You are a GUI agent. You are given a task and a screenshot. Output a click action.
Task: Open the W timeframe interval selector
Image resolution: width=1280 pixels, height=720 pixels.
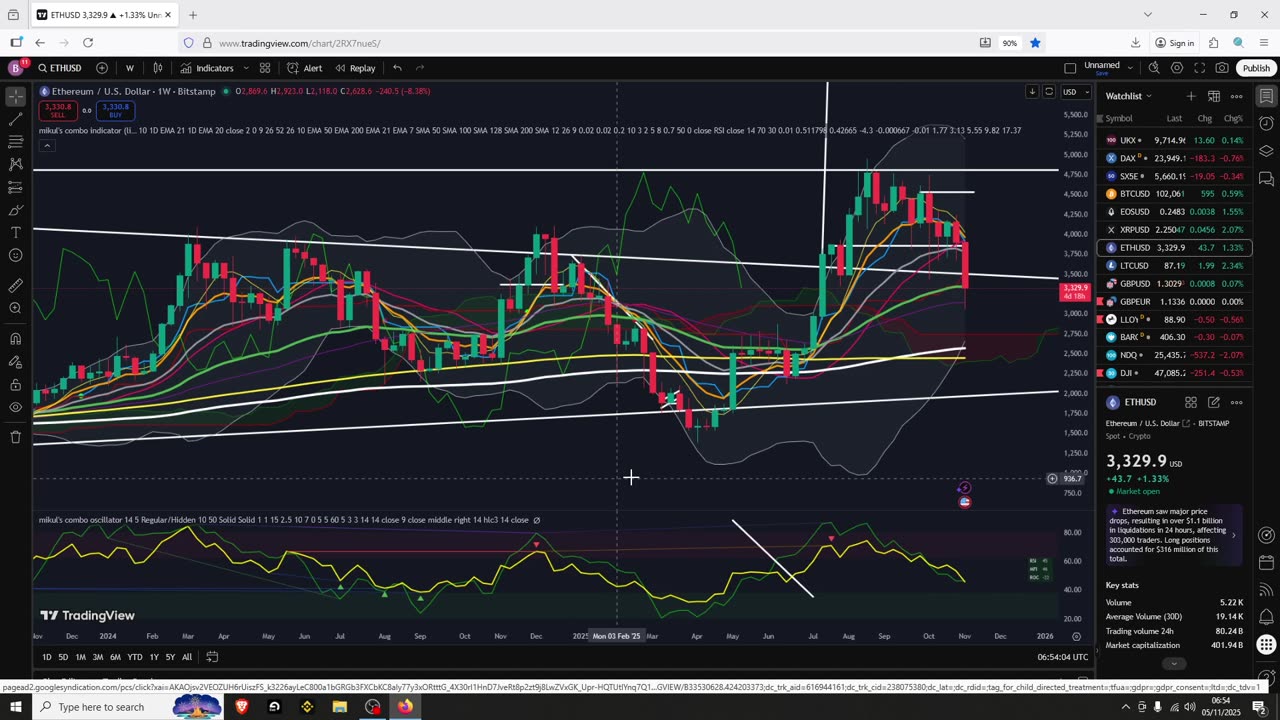(129, 68)
